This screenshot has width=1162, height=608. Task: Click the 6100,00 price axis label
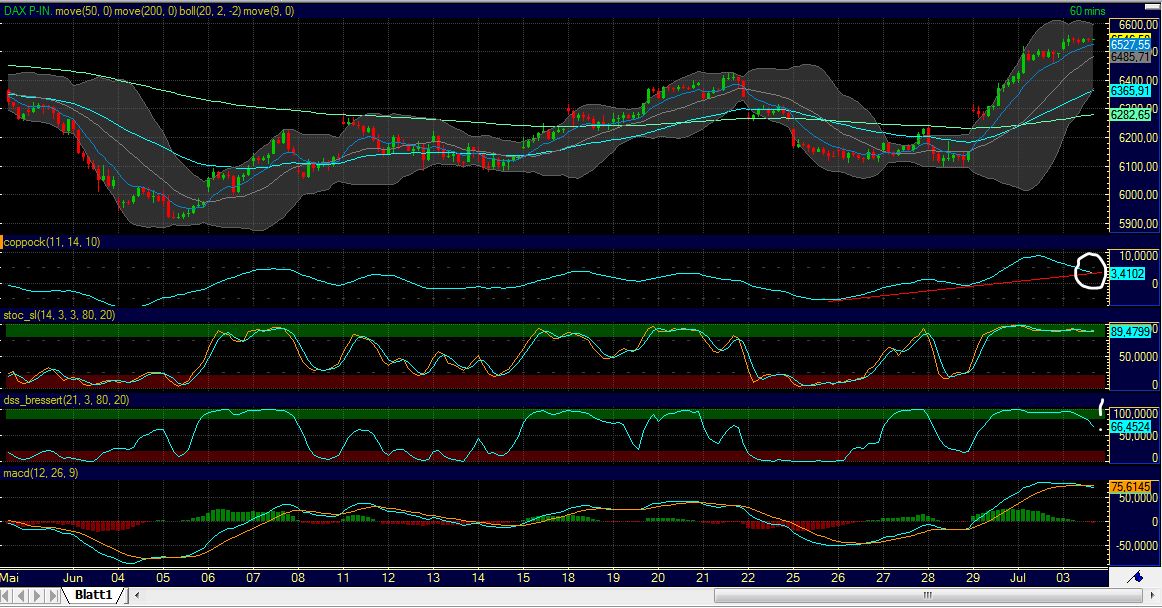tap(1138, 167)
